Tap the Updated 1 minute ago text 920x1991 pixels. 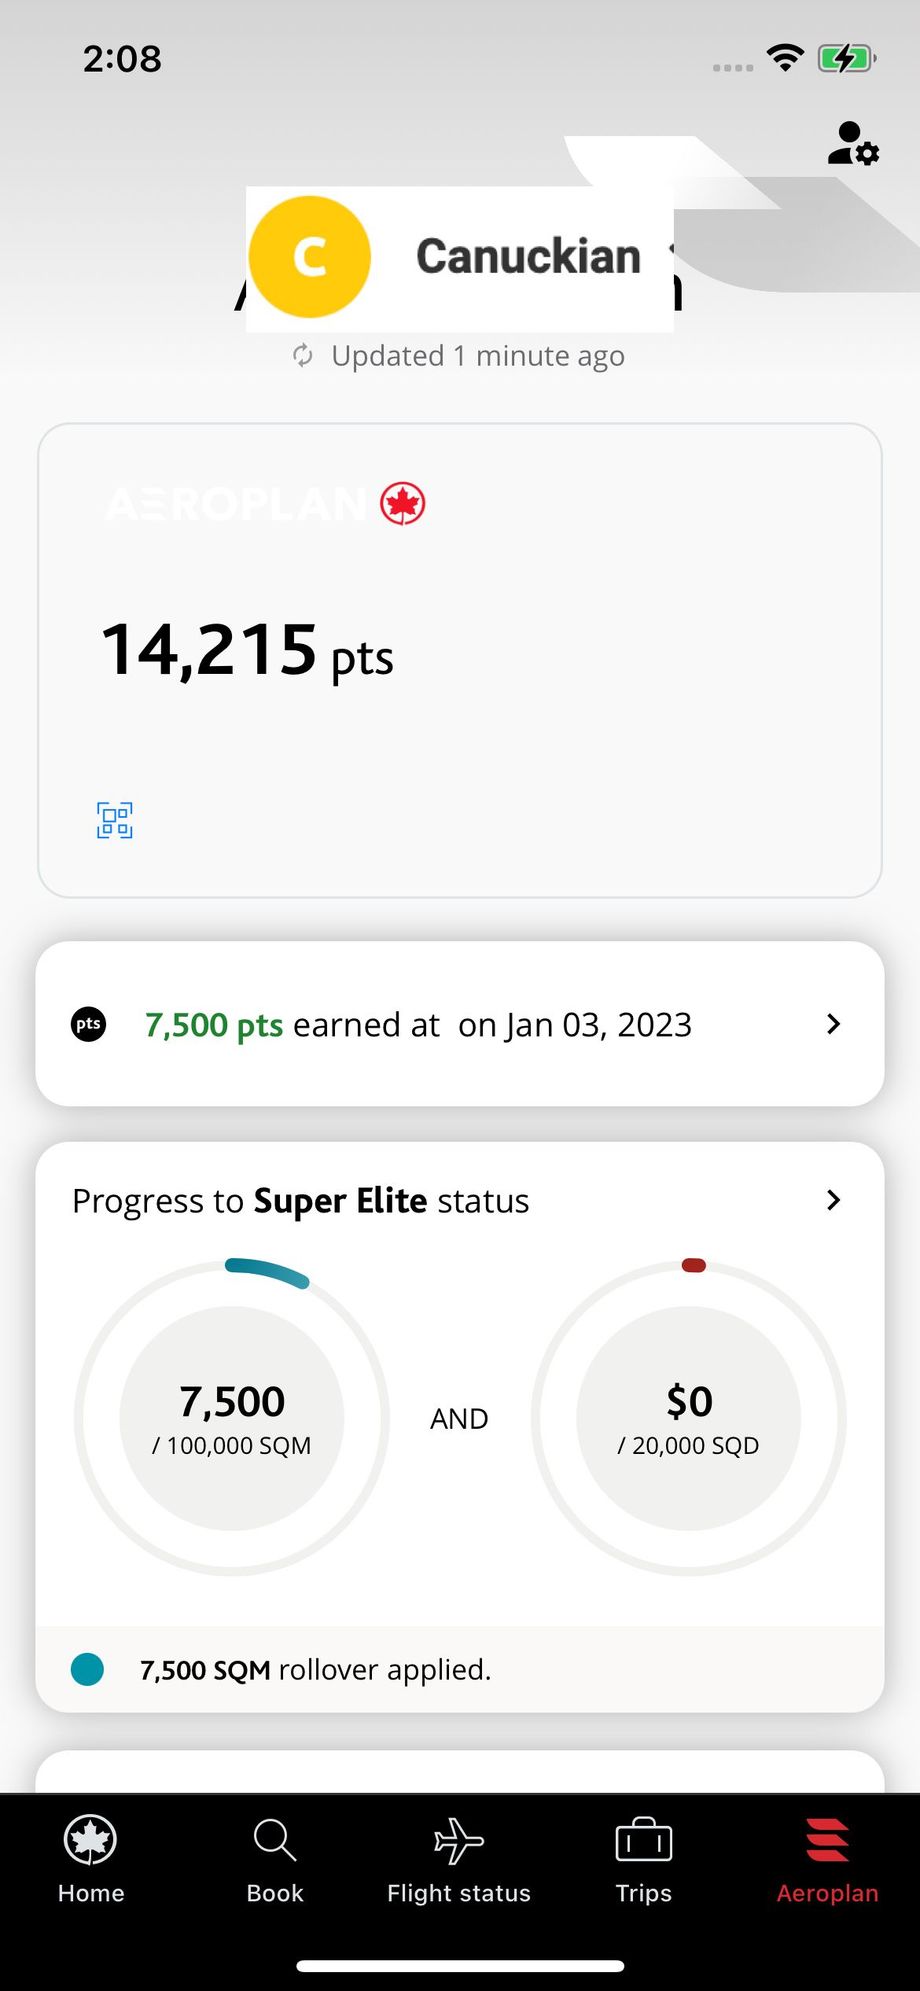point(478,356)
